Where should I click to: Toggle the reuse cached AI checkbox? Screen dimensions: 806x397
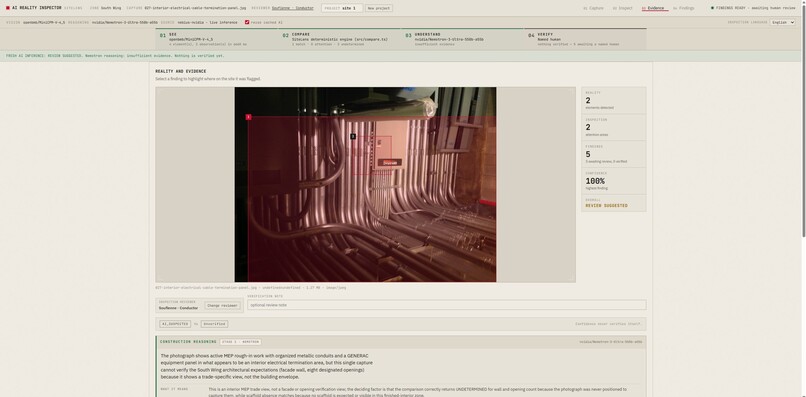247,22
